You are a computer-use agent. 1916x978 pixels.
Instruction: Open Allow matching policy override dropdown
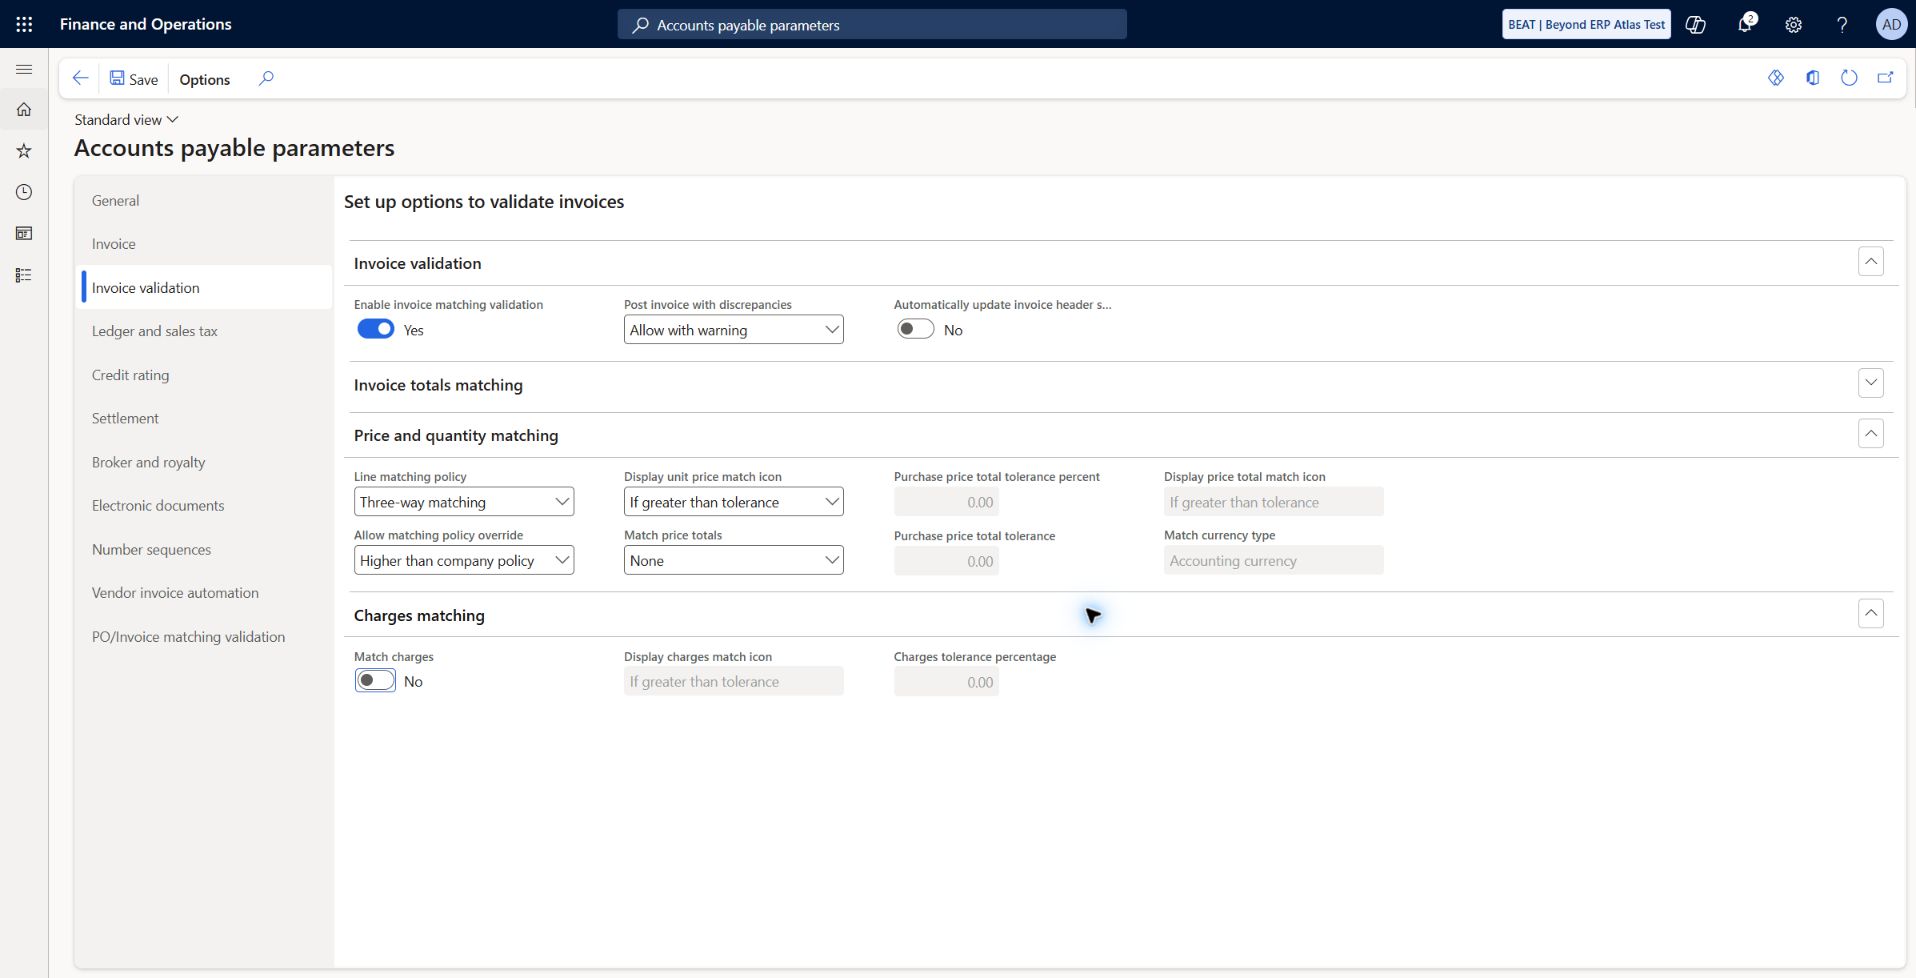464,560
